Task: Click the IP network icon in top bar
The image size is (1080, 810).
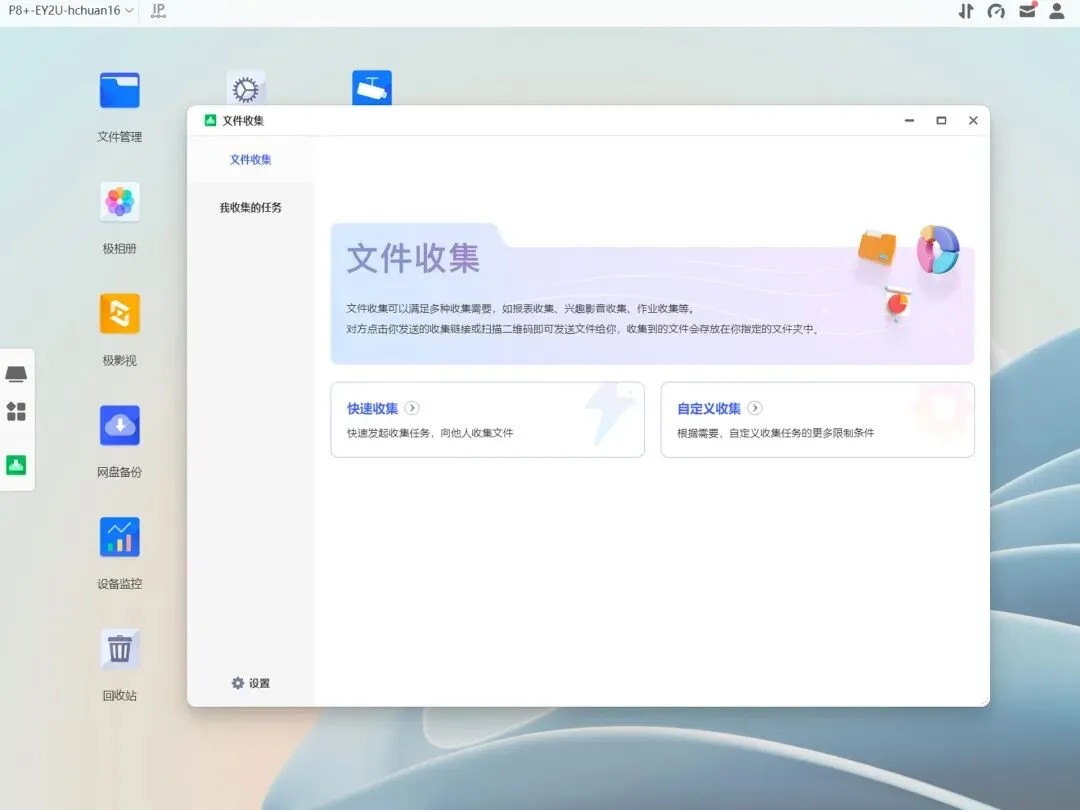Action: point(158,10)
